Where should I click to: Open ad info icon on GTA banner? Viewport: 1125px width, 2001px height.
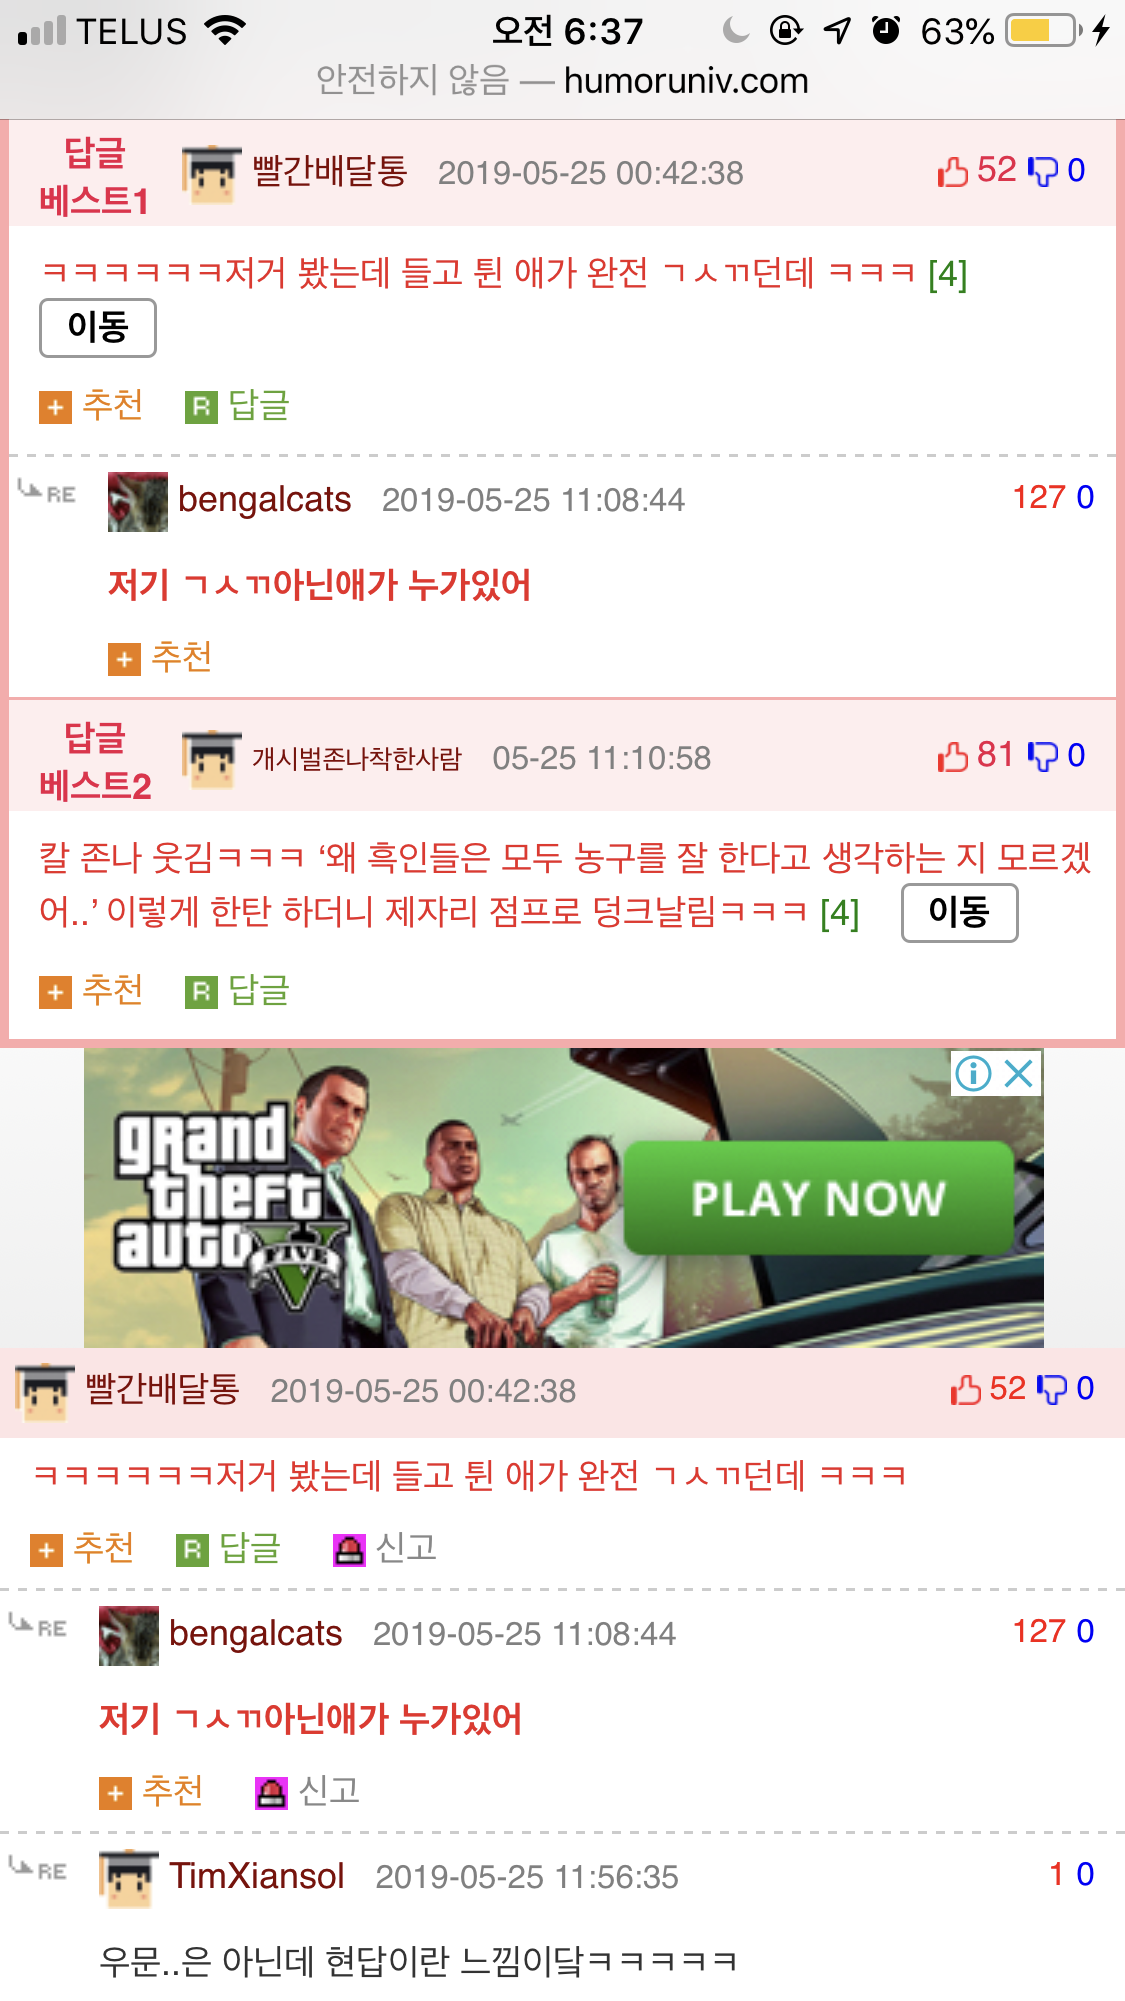(x=973, y=1074)
